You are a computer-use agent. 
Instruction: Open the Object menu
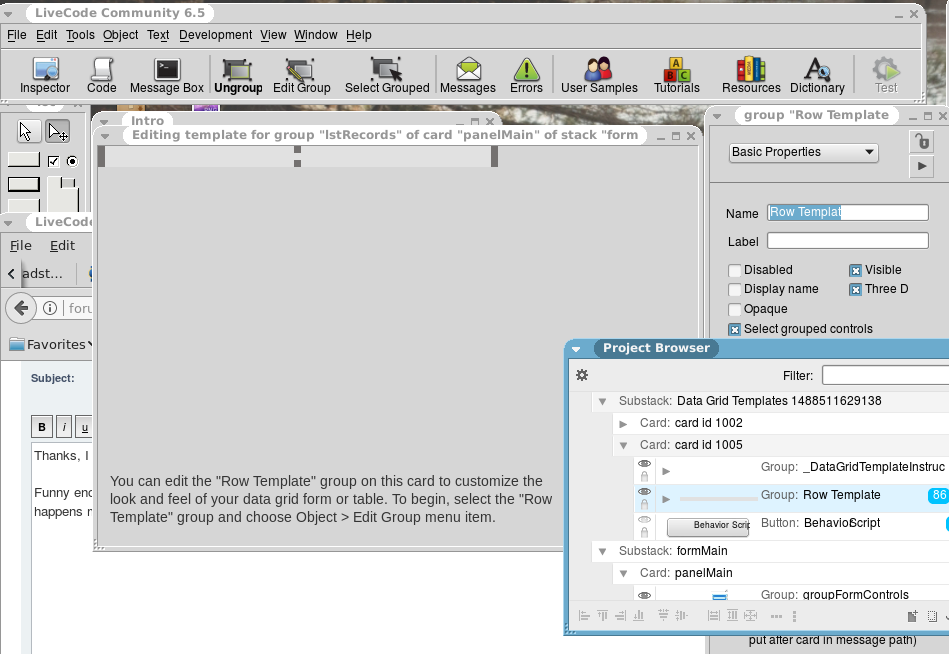pos(121,35)
